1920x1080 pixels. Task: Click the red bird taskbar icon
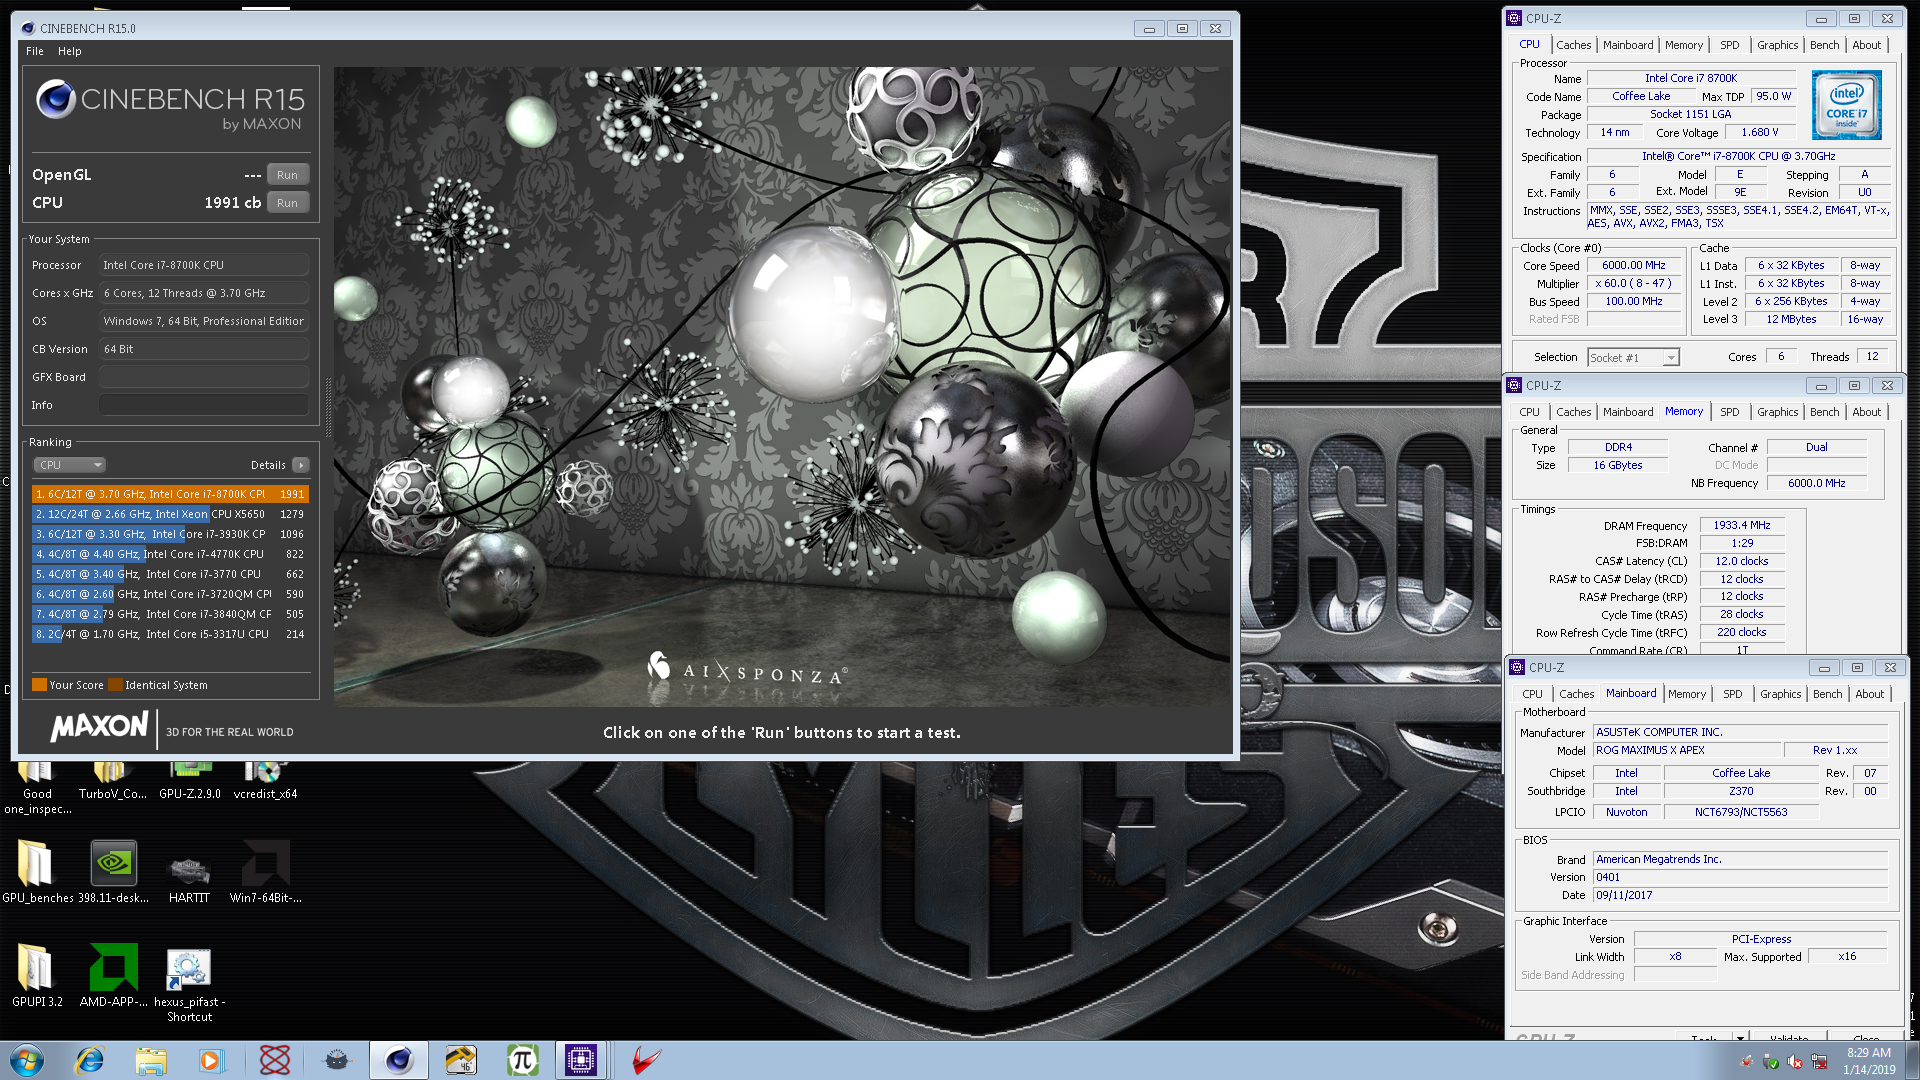click(646, 1060)
